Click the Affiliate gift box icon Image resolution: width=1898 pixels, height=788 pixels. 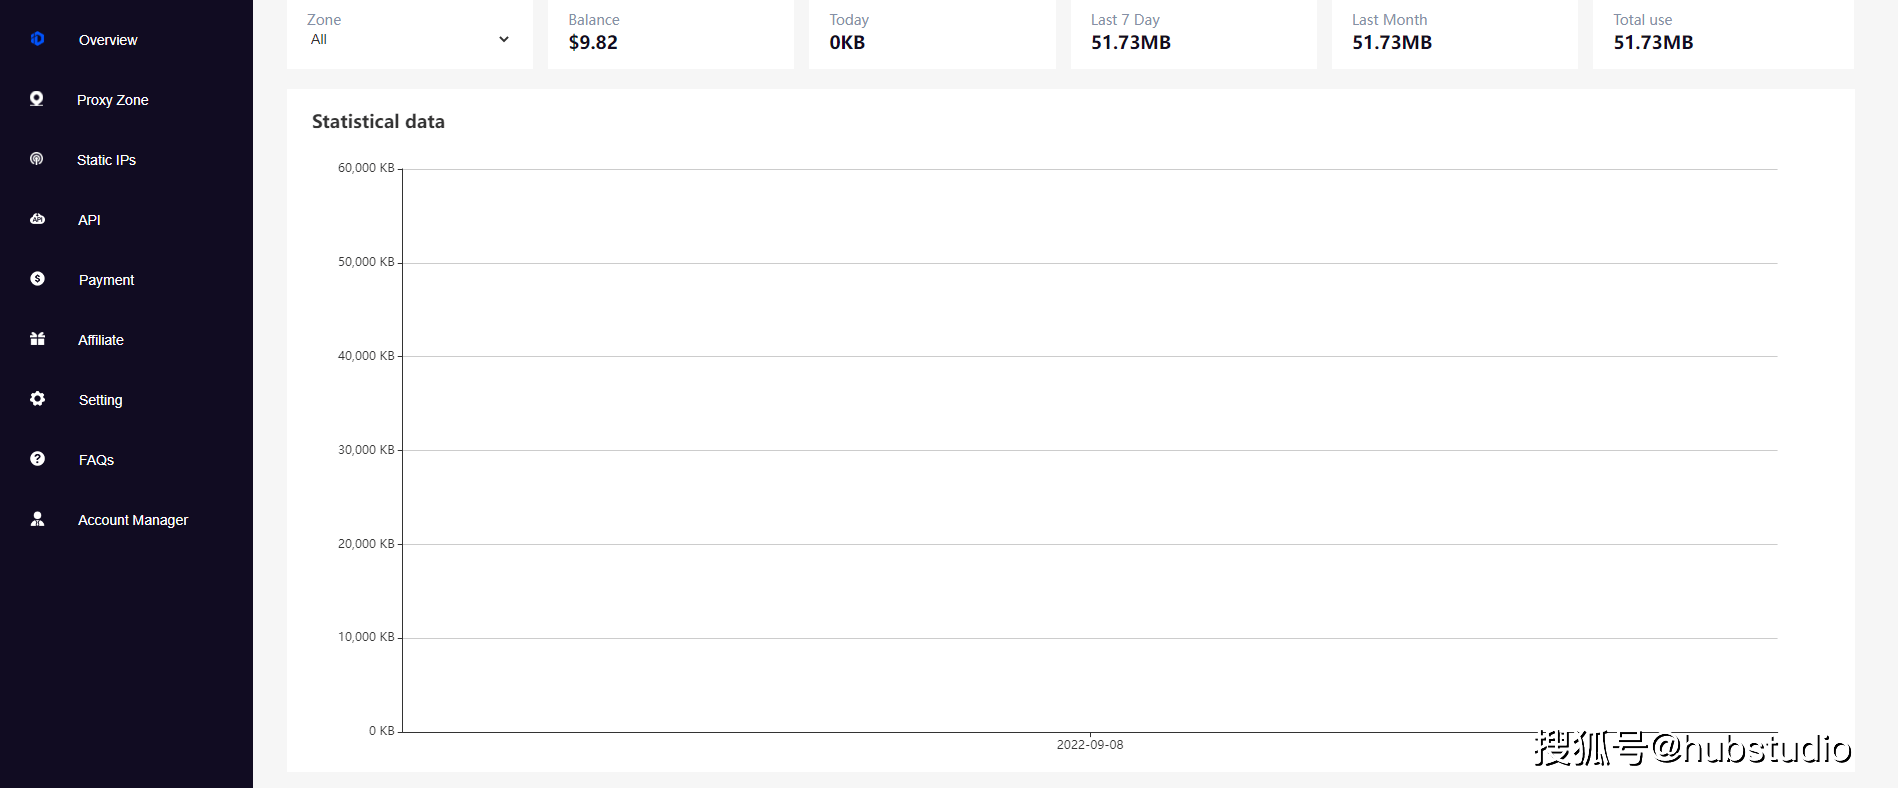coord(37,339)
